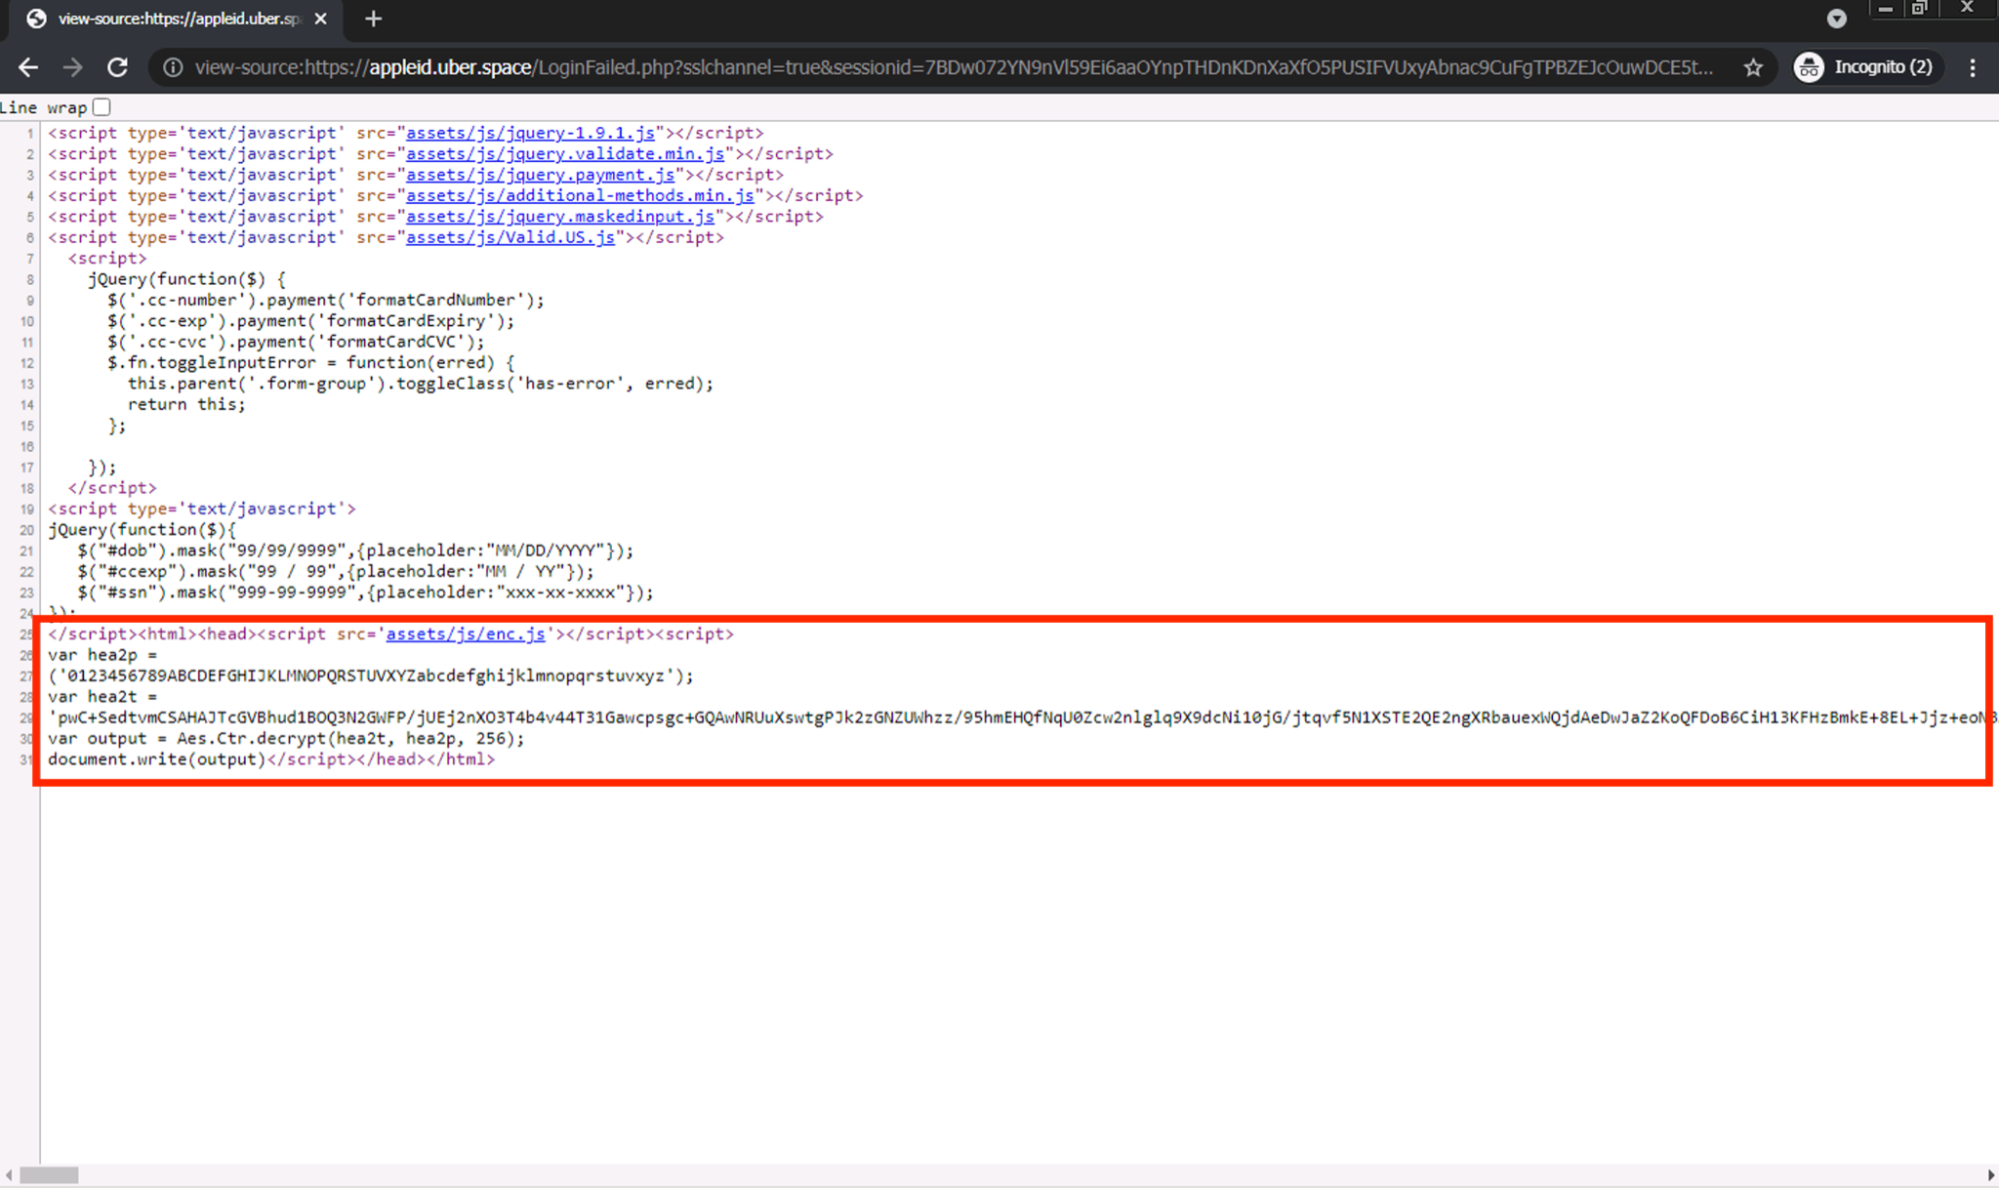Close the view-source tab

pyautogui.click(x=320, y=19)
